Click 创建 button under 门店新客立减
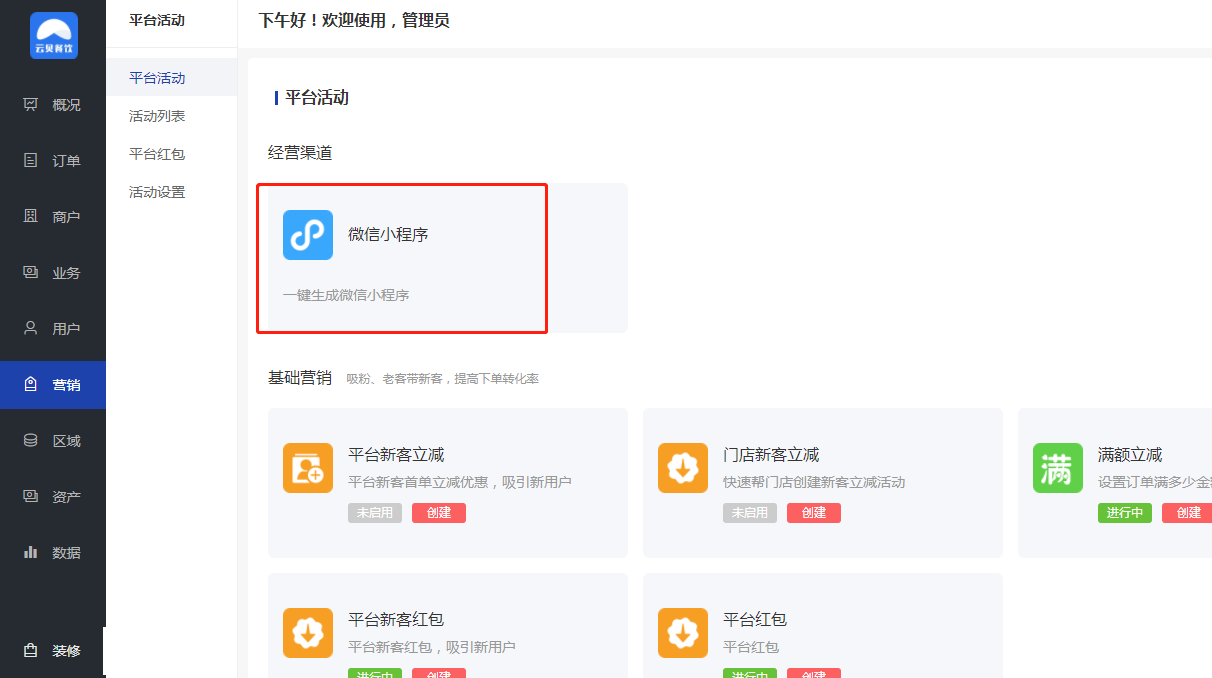Viewport: 1212px width, 678px height. pyautogui.click(x=814, y=513)
